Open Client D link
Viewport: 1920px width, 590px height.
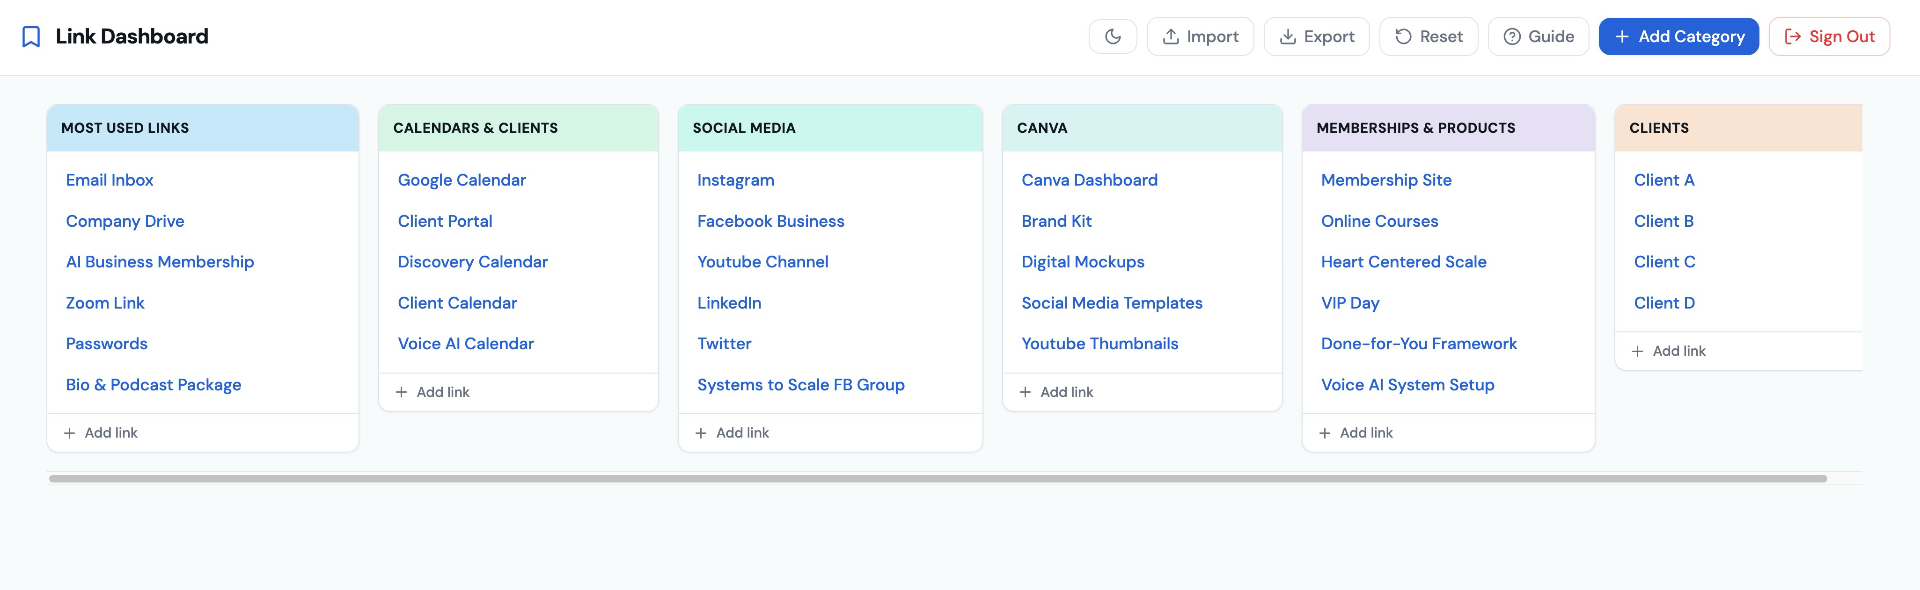point(1665,303)
